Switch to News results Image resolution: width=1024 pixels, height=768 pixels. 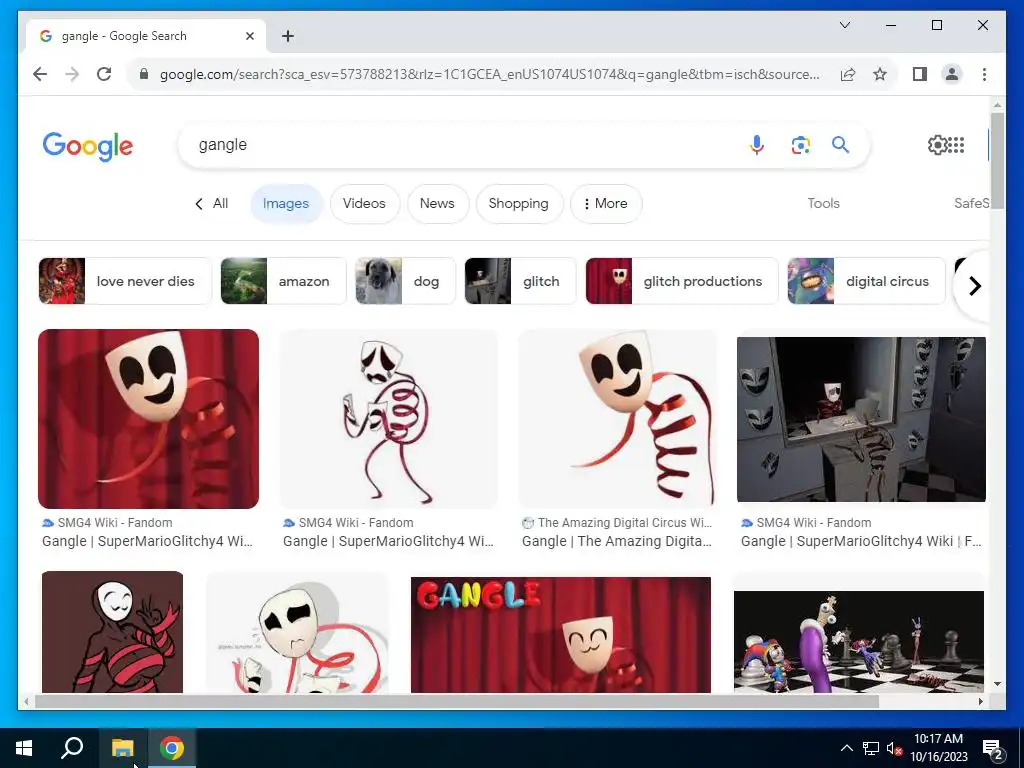click(437, 204)
